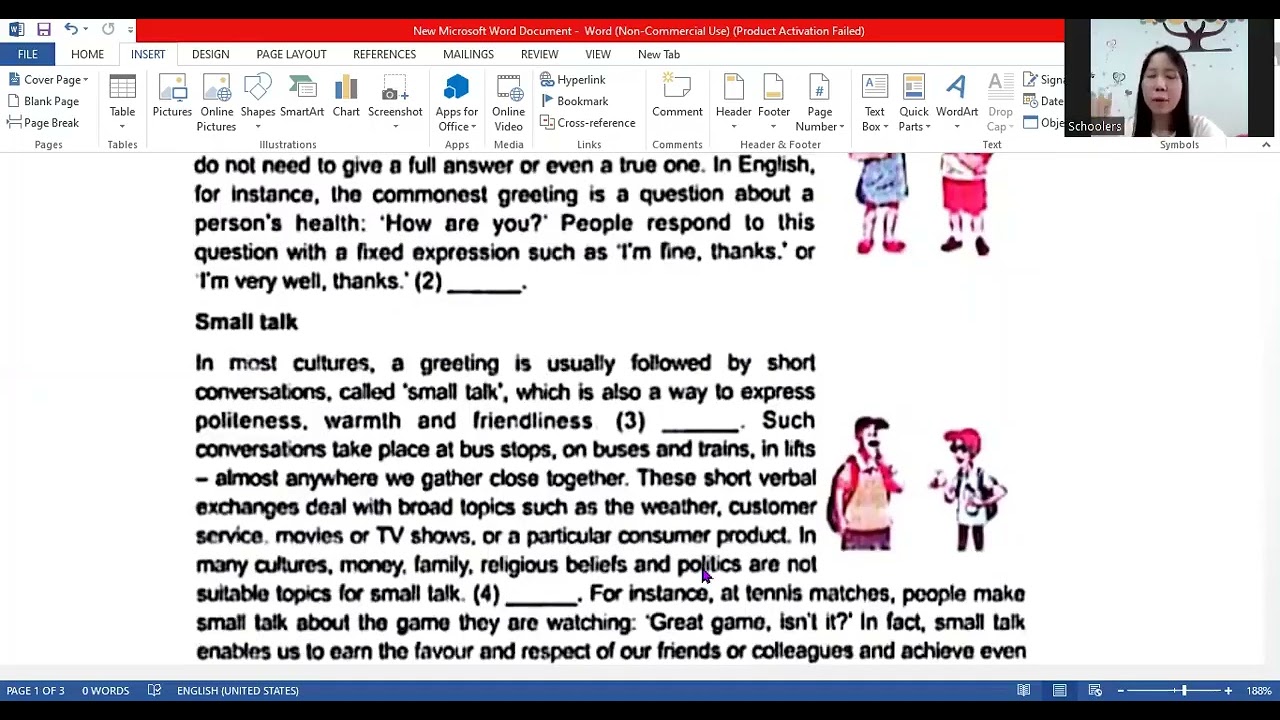This screenshot has width=1280, height=720.
Task: Open the Header gallery
Action: (x=733, y=102)
